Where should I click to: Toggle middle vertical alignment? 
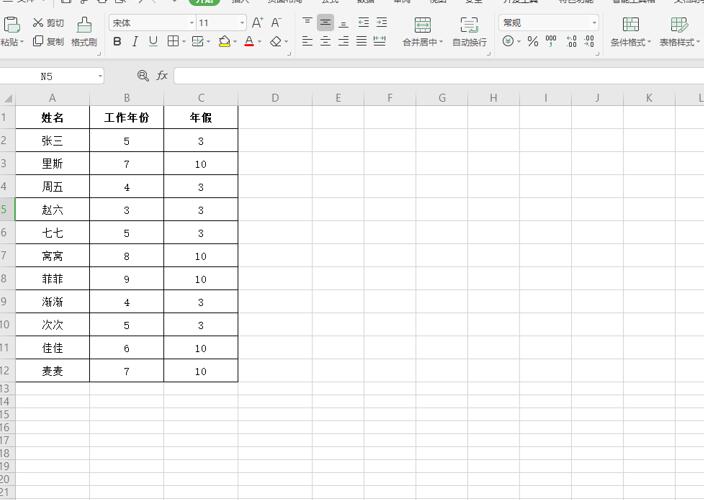point(326,22)
